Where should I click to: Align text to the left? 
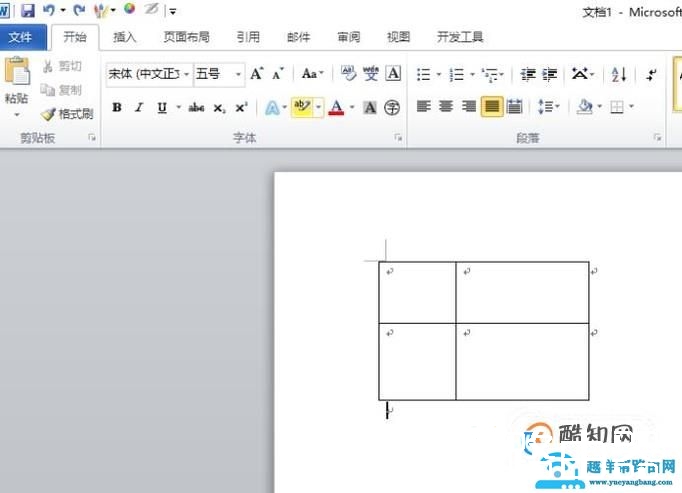click(423, 107)
